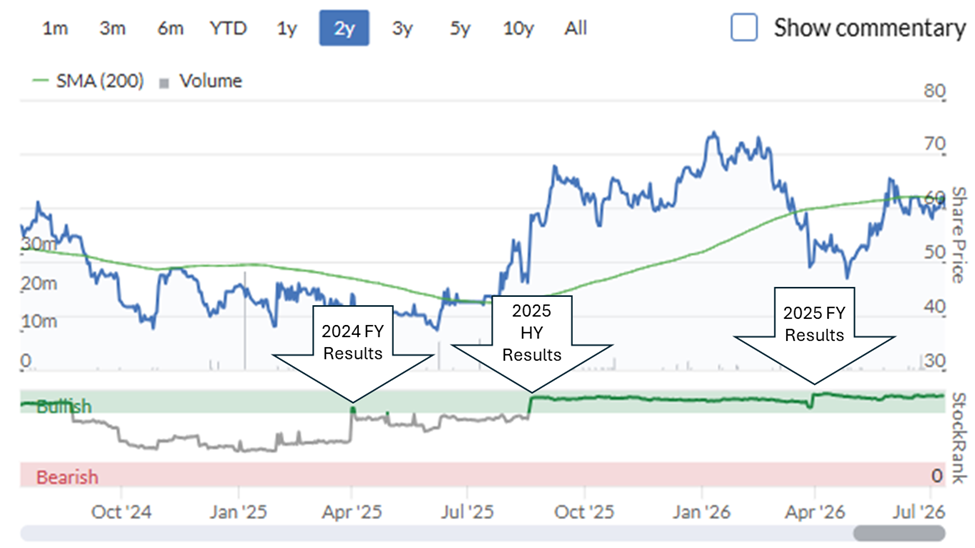Click the Bullish zone label
The width and height of the screenshot is (975, 548).
click(63, 407)
